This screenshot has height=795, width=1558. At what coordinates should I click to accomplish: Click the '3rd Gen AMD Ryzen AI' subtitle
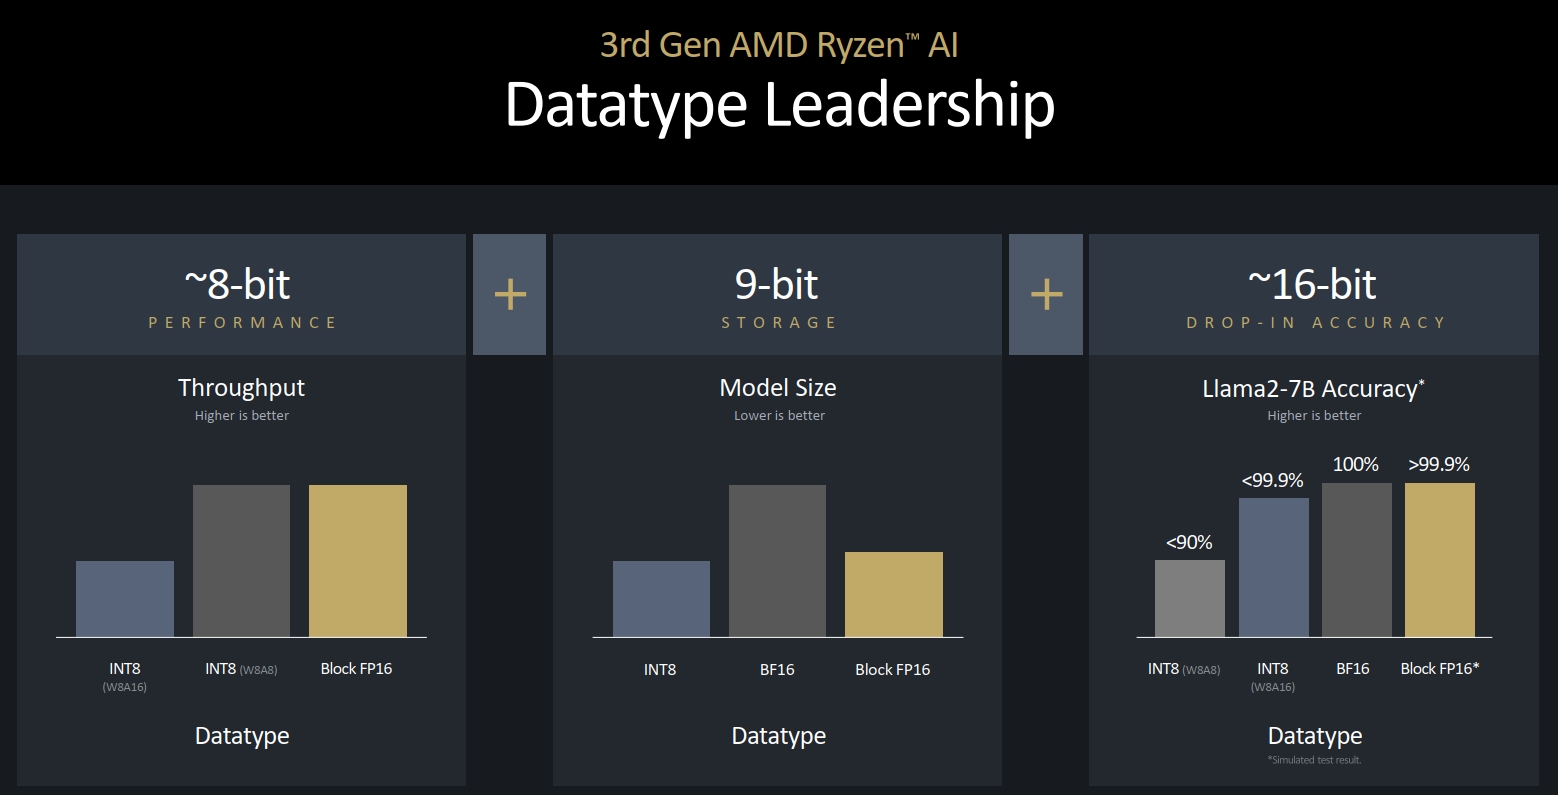(779, 45)
